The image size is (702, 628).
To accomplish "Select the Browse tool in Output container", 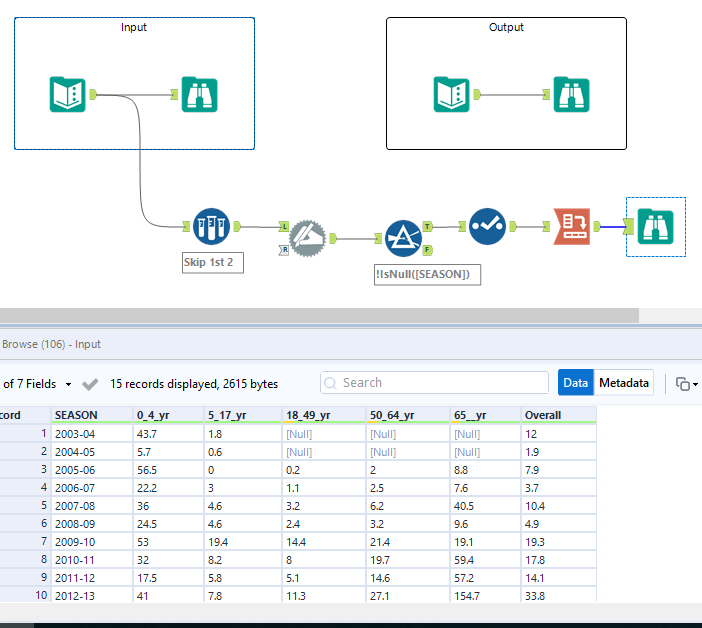I will click(x=571, y=94).
